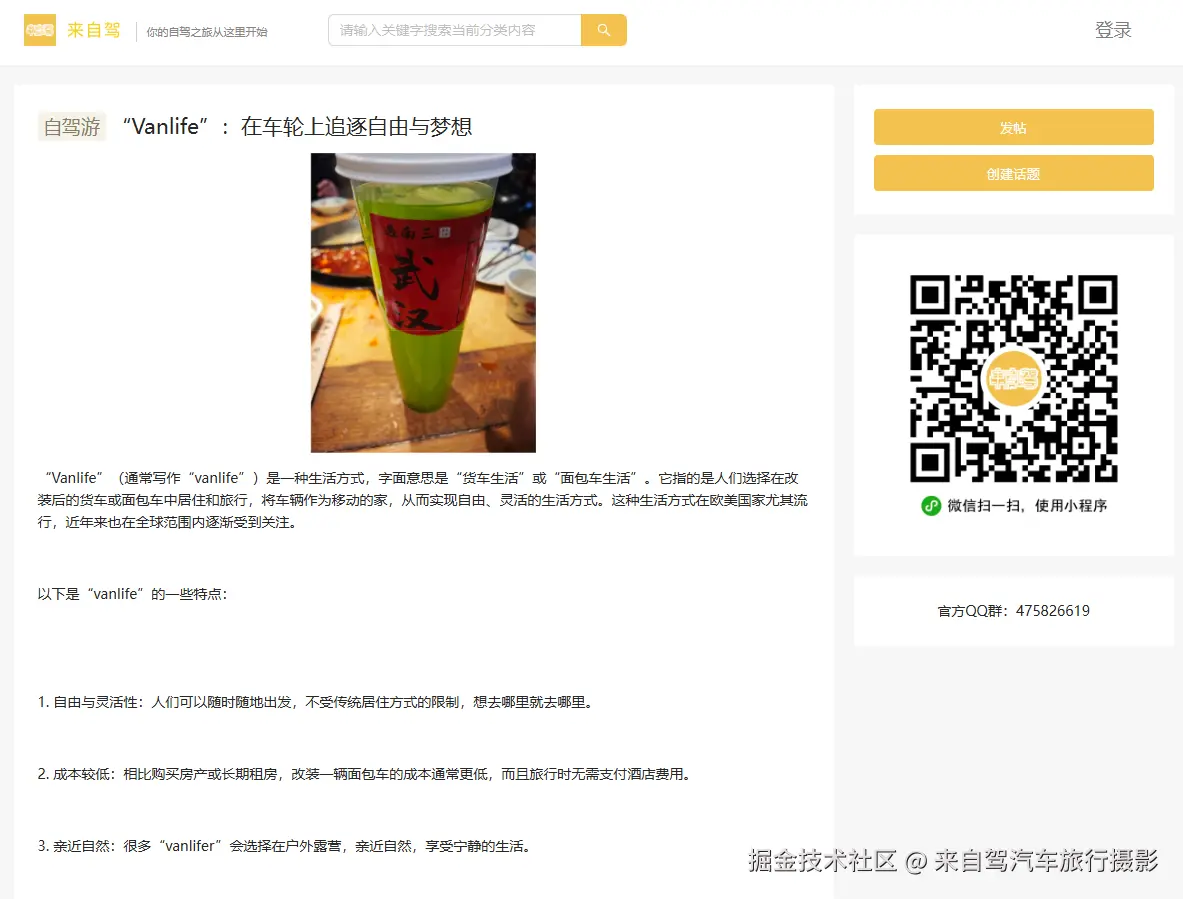Click the yellow search magnifier icon
Viewport: 1183px width, 899px height.
click(x=603, y=30)
